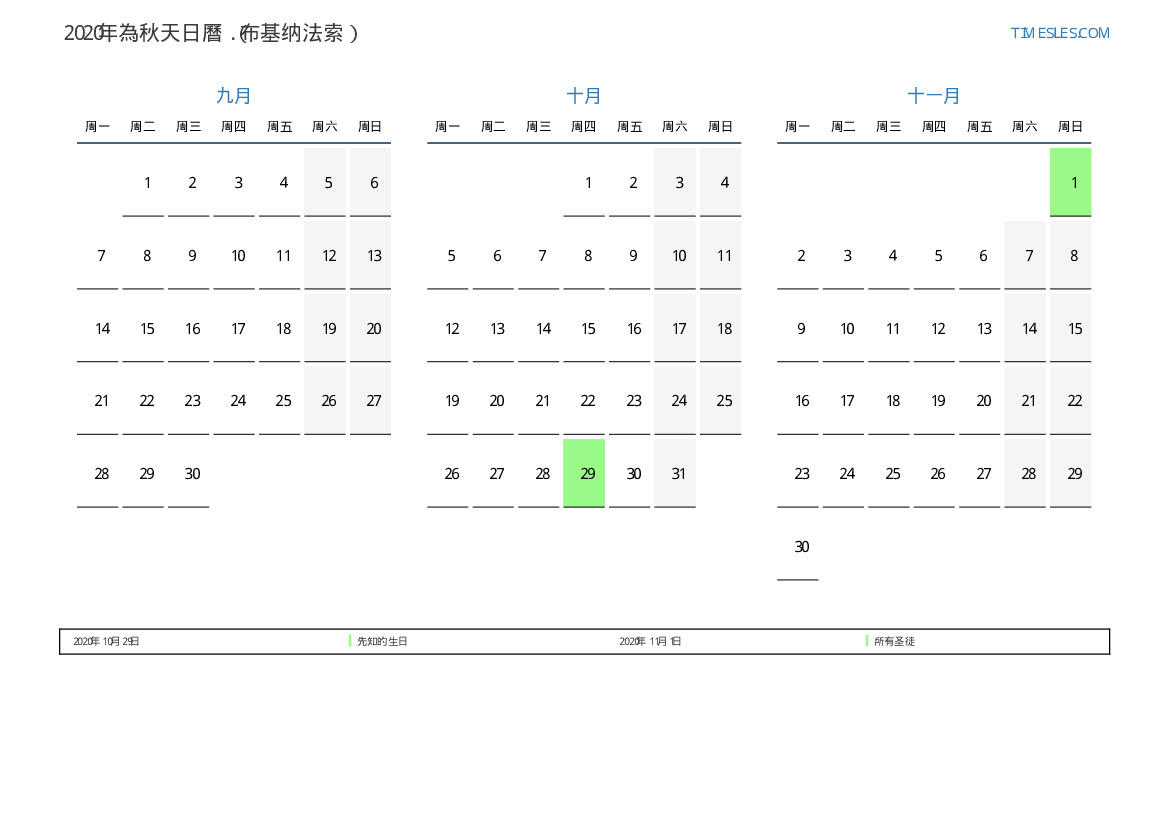Click green highlighted November 1 cell
Screen dimensions: 1169x827
[1070, 182]
